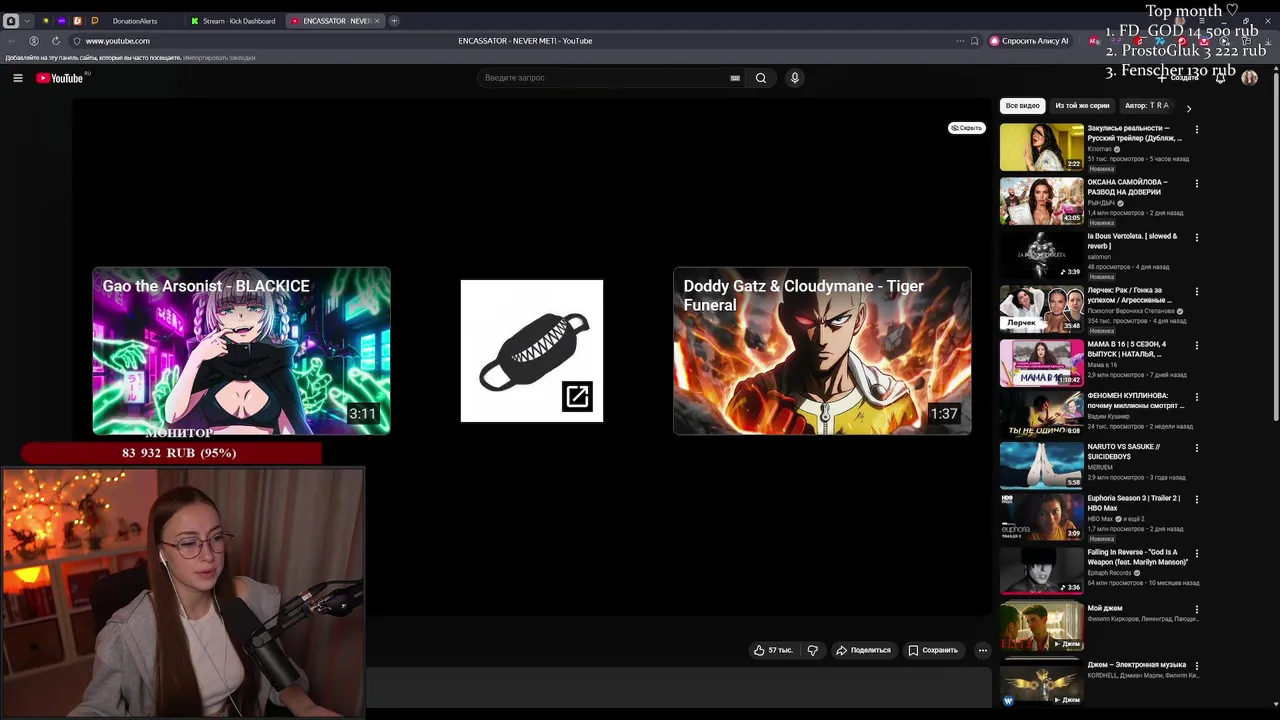Close the ENCASSATOR YouTube tab
The height and width of the screenshot is (720, 1280).
pyautogui.click(x=377, y=20)
